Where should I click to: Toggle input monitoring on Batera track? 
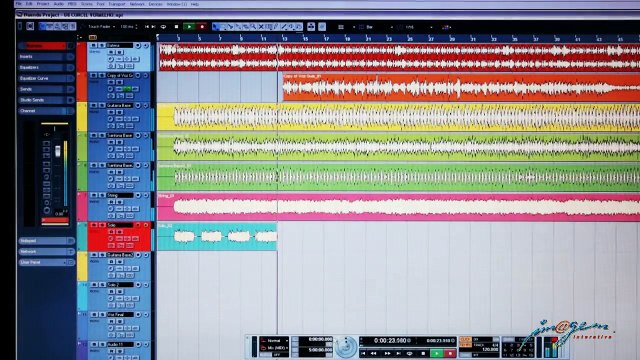[x=146, y=46]
